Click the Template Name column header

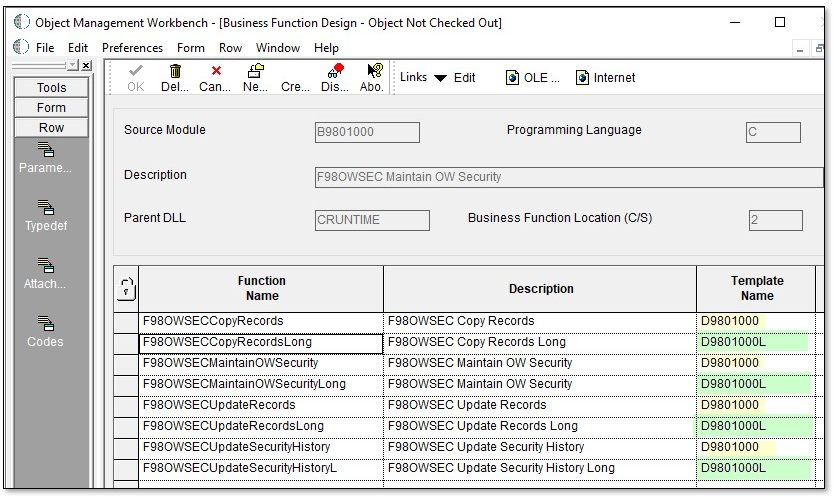756,288
